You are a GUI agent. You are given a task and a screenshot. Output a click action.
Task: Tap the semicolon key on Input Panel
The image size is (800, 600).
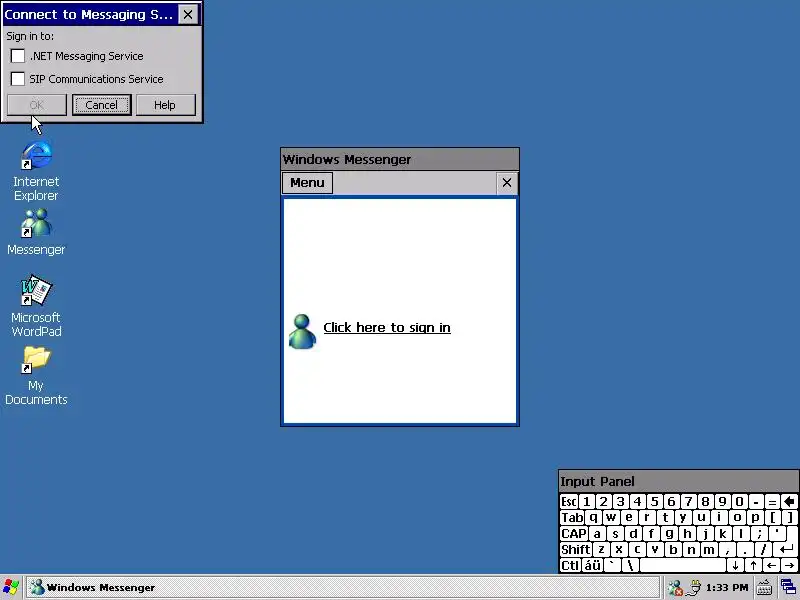(x=759, y=534)
